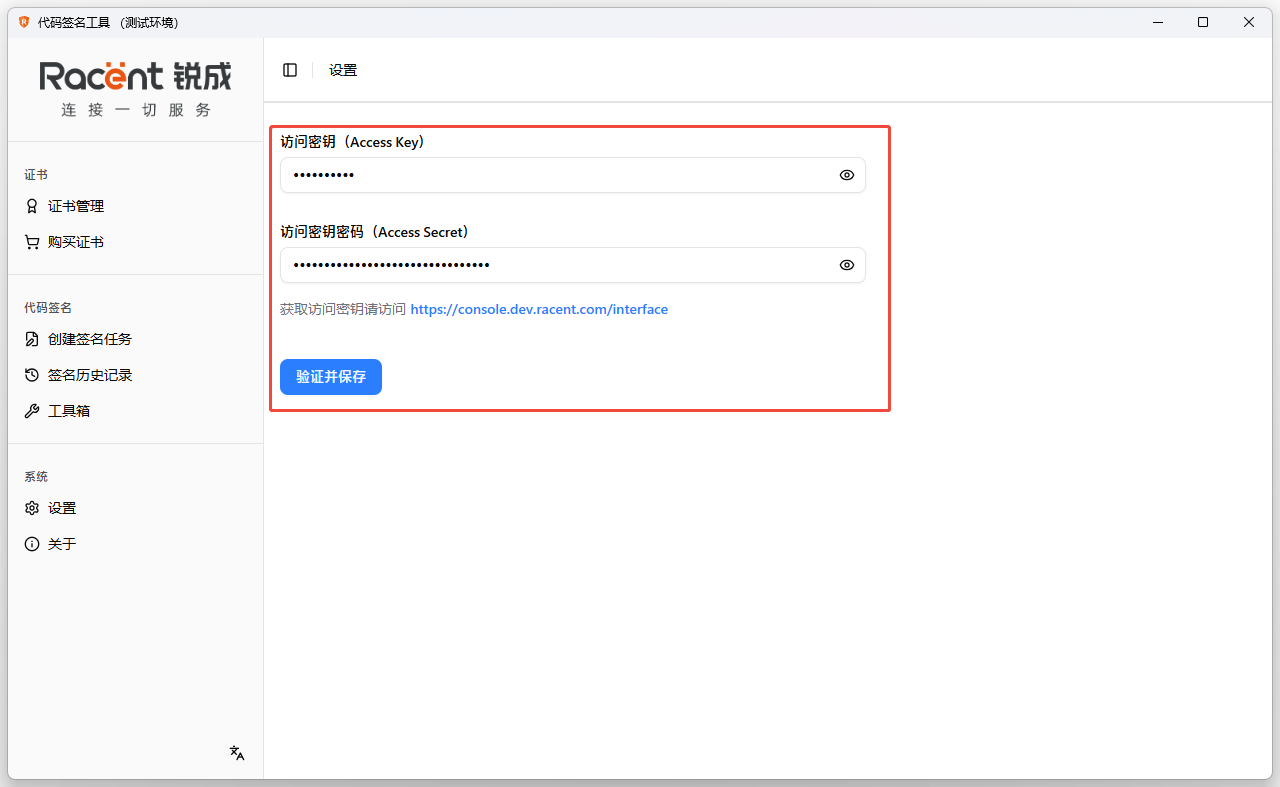
Task: Click the 设置 gear icon
Action: click(x=32, y=508)
